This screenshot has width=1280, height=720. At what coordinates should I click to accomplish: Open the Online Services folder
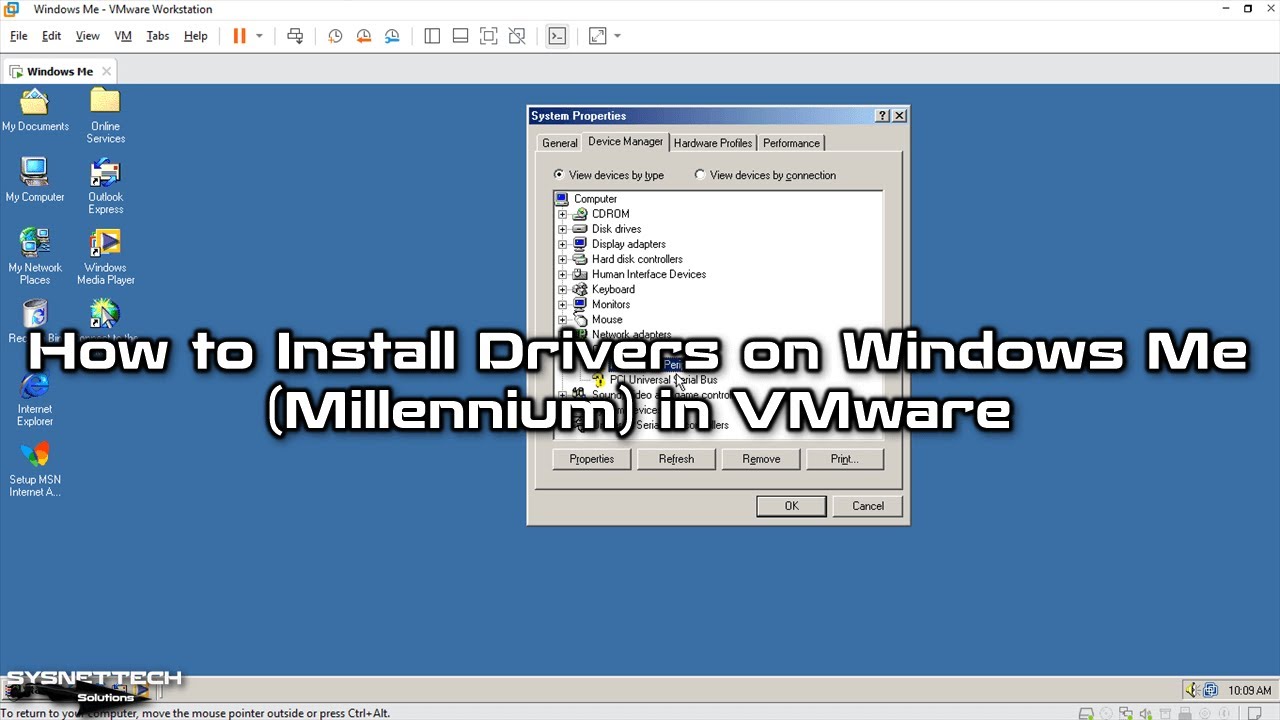(x=105, y=116)
